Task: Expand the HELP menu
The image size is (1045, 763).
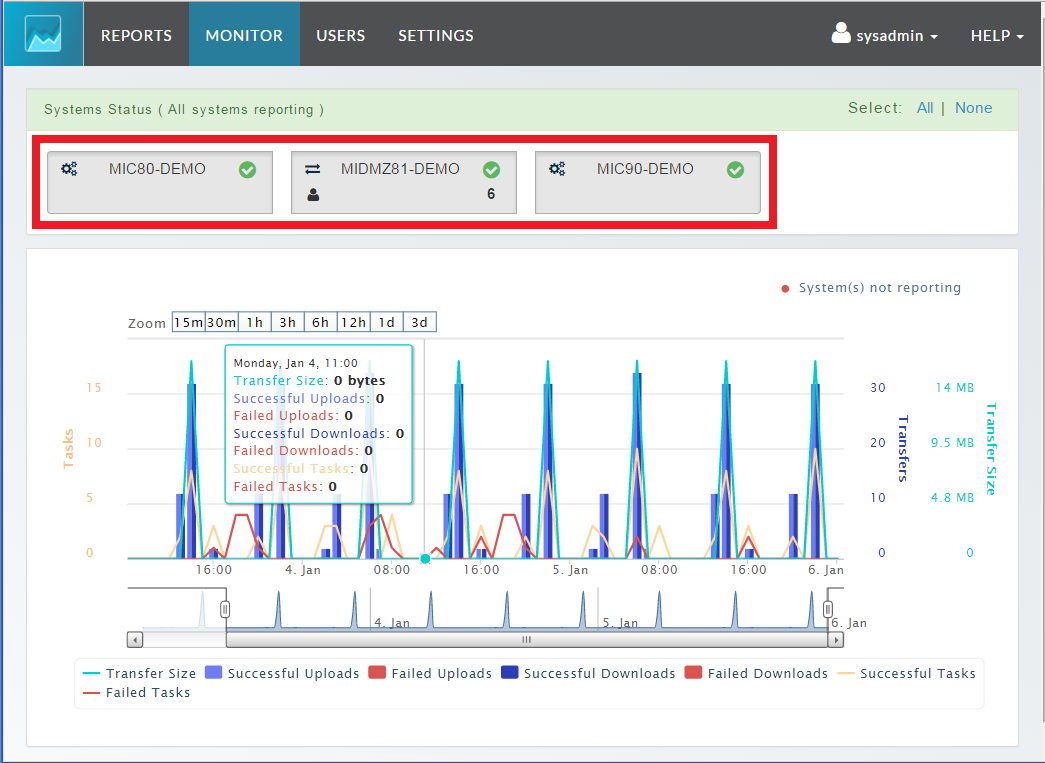Action: [997, 35]
